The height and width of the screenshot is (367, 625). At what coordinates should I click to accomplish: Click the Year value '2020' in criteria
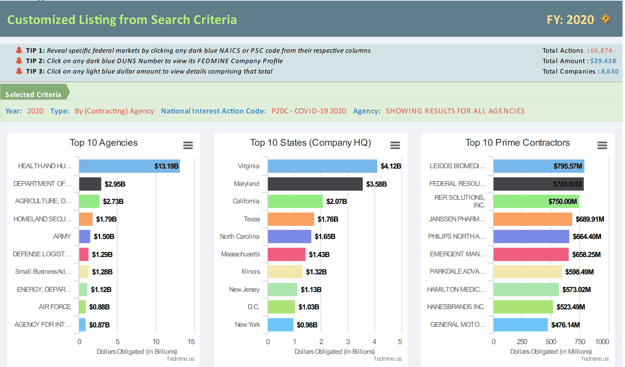pyautogui.click(x=35, y=111)
